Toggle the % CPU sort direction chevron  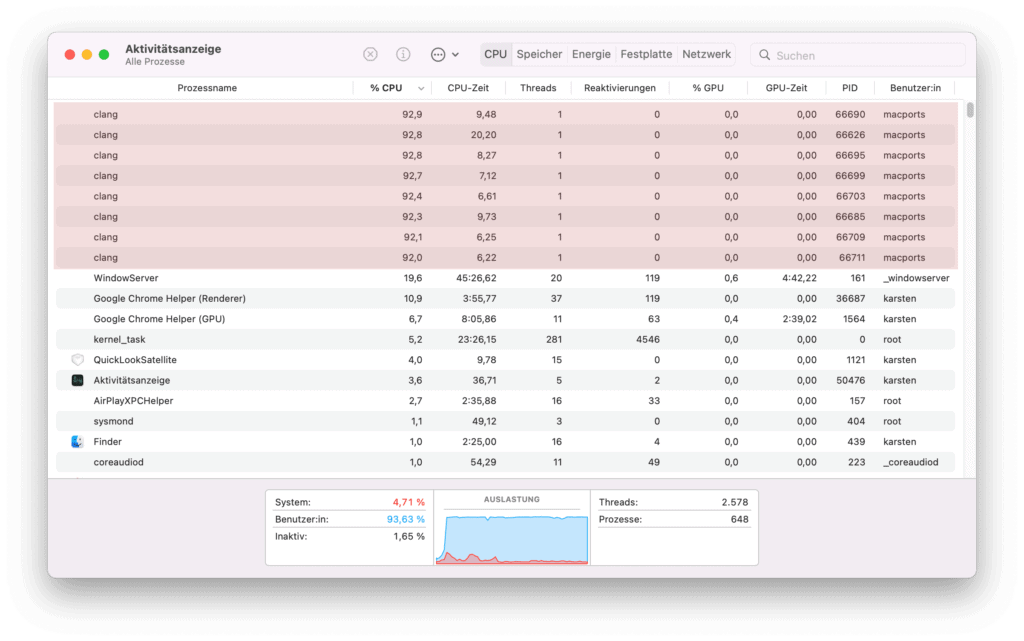pos(421,88)
